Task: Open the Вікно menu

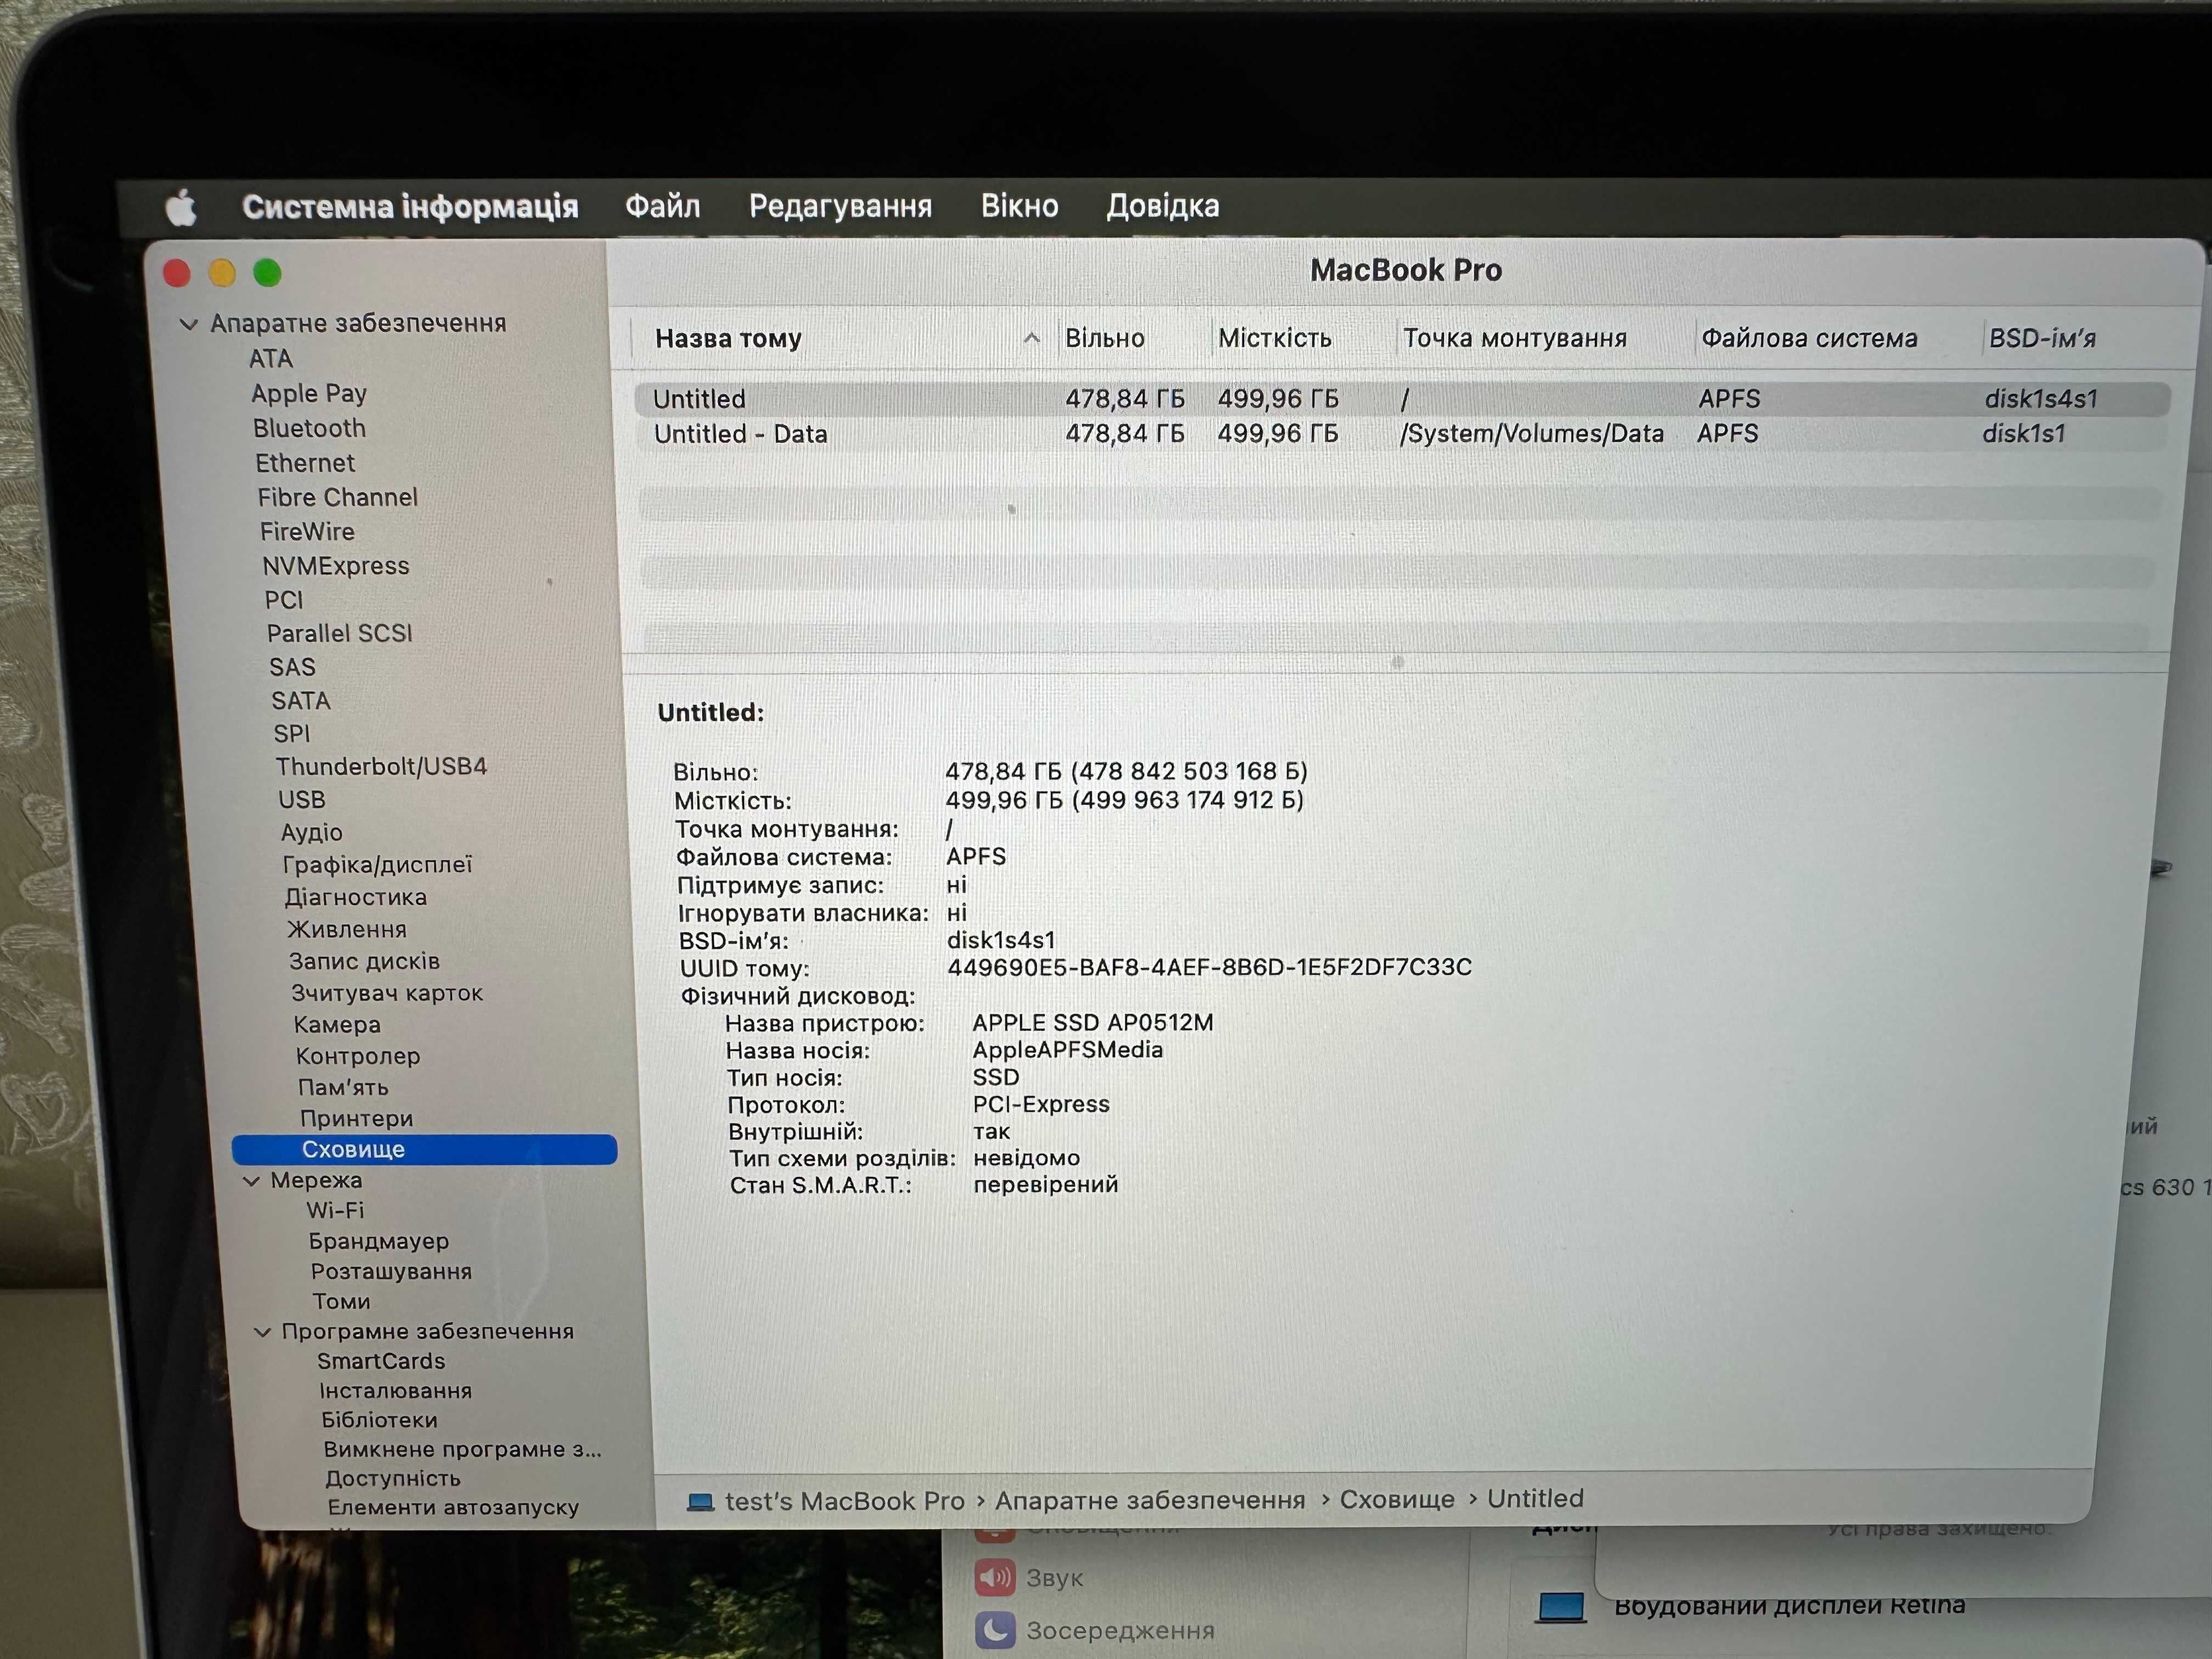Action: tap(1019, 206)
